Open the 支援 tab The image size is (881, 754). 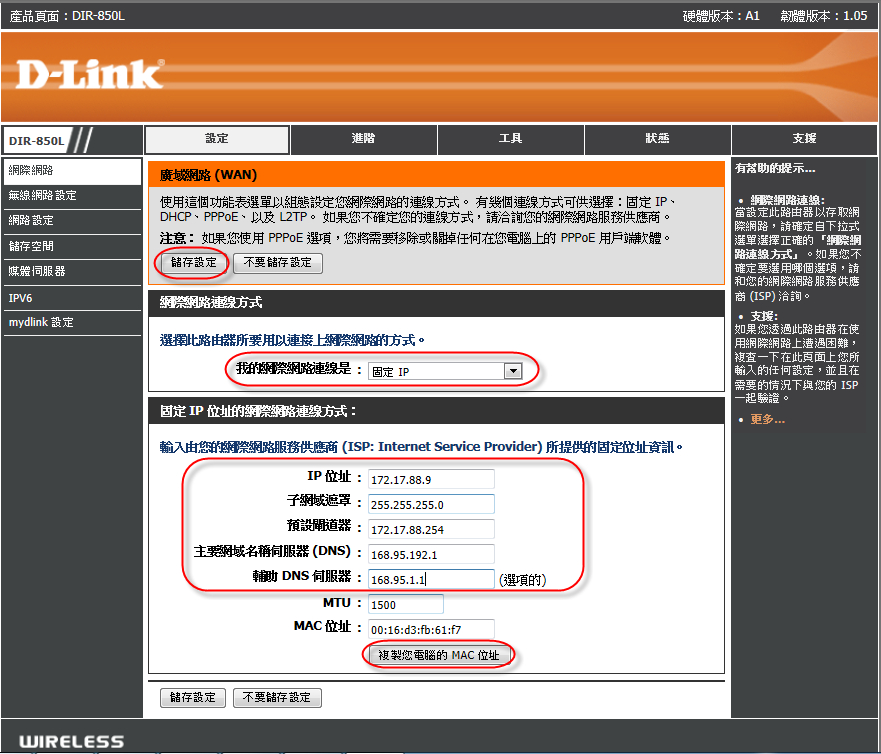point(804,139)
